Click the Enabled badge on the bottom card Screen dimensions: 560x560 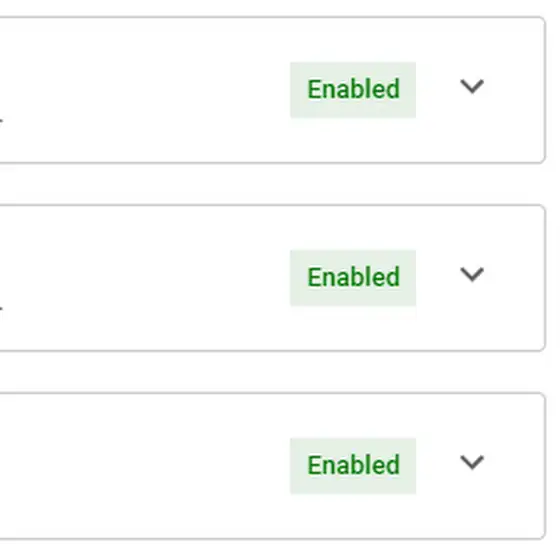click(x=353, y=465)
